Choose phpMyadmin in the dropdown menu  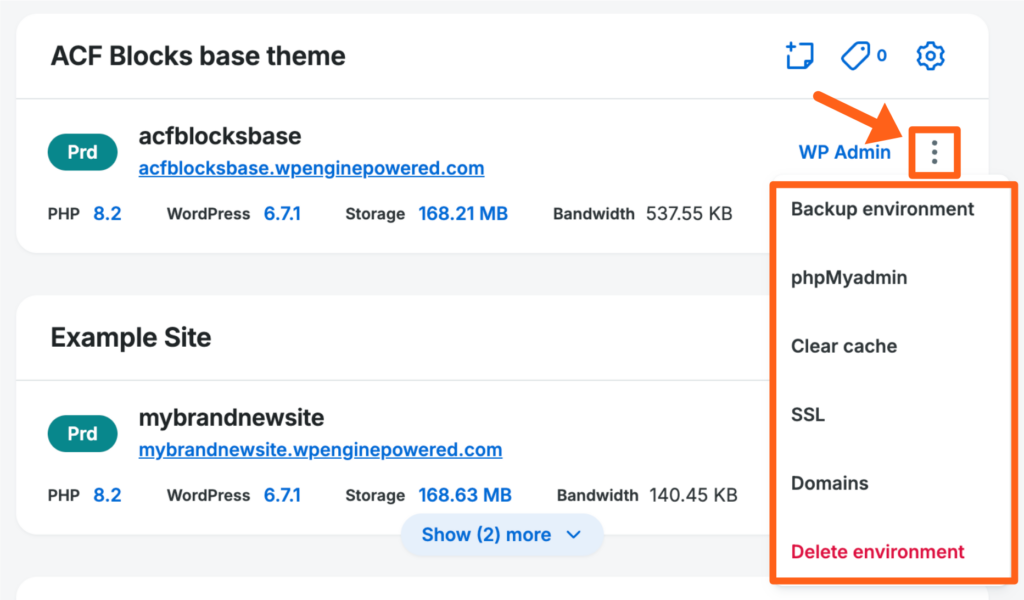pos(849,278)
